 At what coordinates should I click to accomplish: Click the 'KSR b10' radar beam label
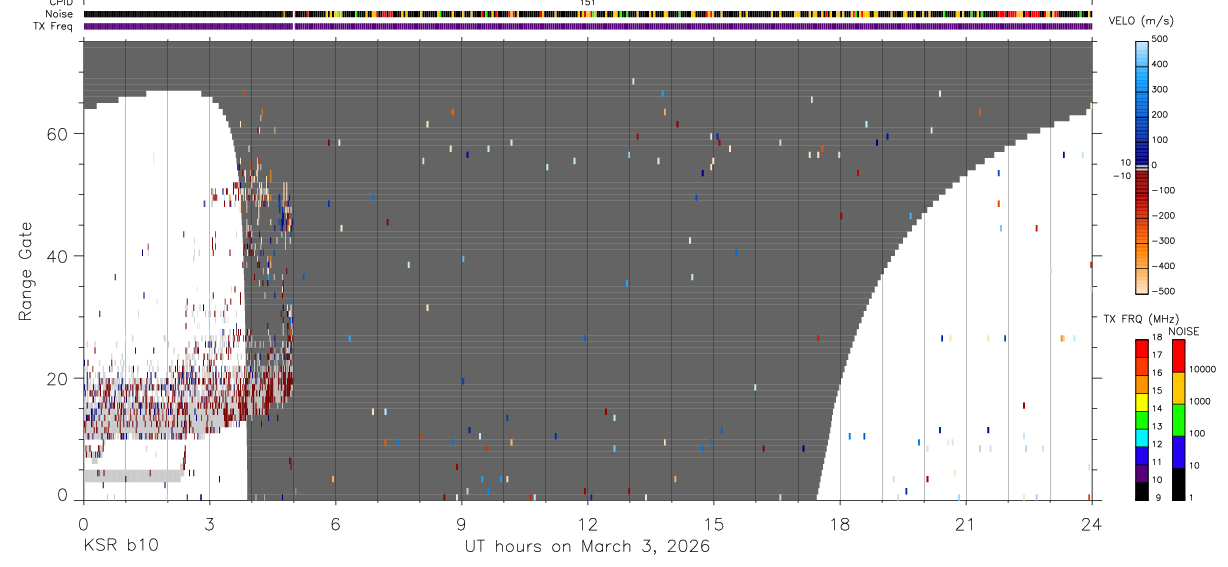coord(120,547)
